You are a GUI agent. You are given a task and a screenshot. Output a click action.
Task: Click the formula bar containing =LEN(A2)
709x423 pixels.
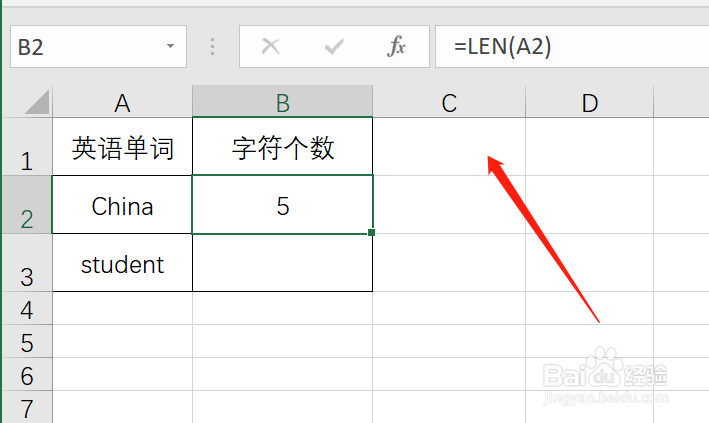point(570,47)
